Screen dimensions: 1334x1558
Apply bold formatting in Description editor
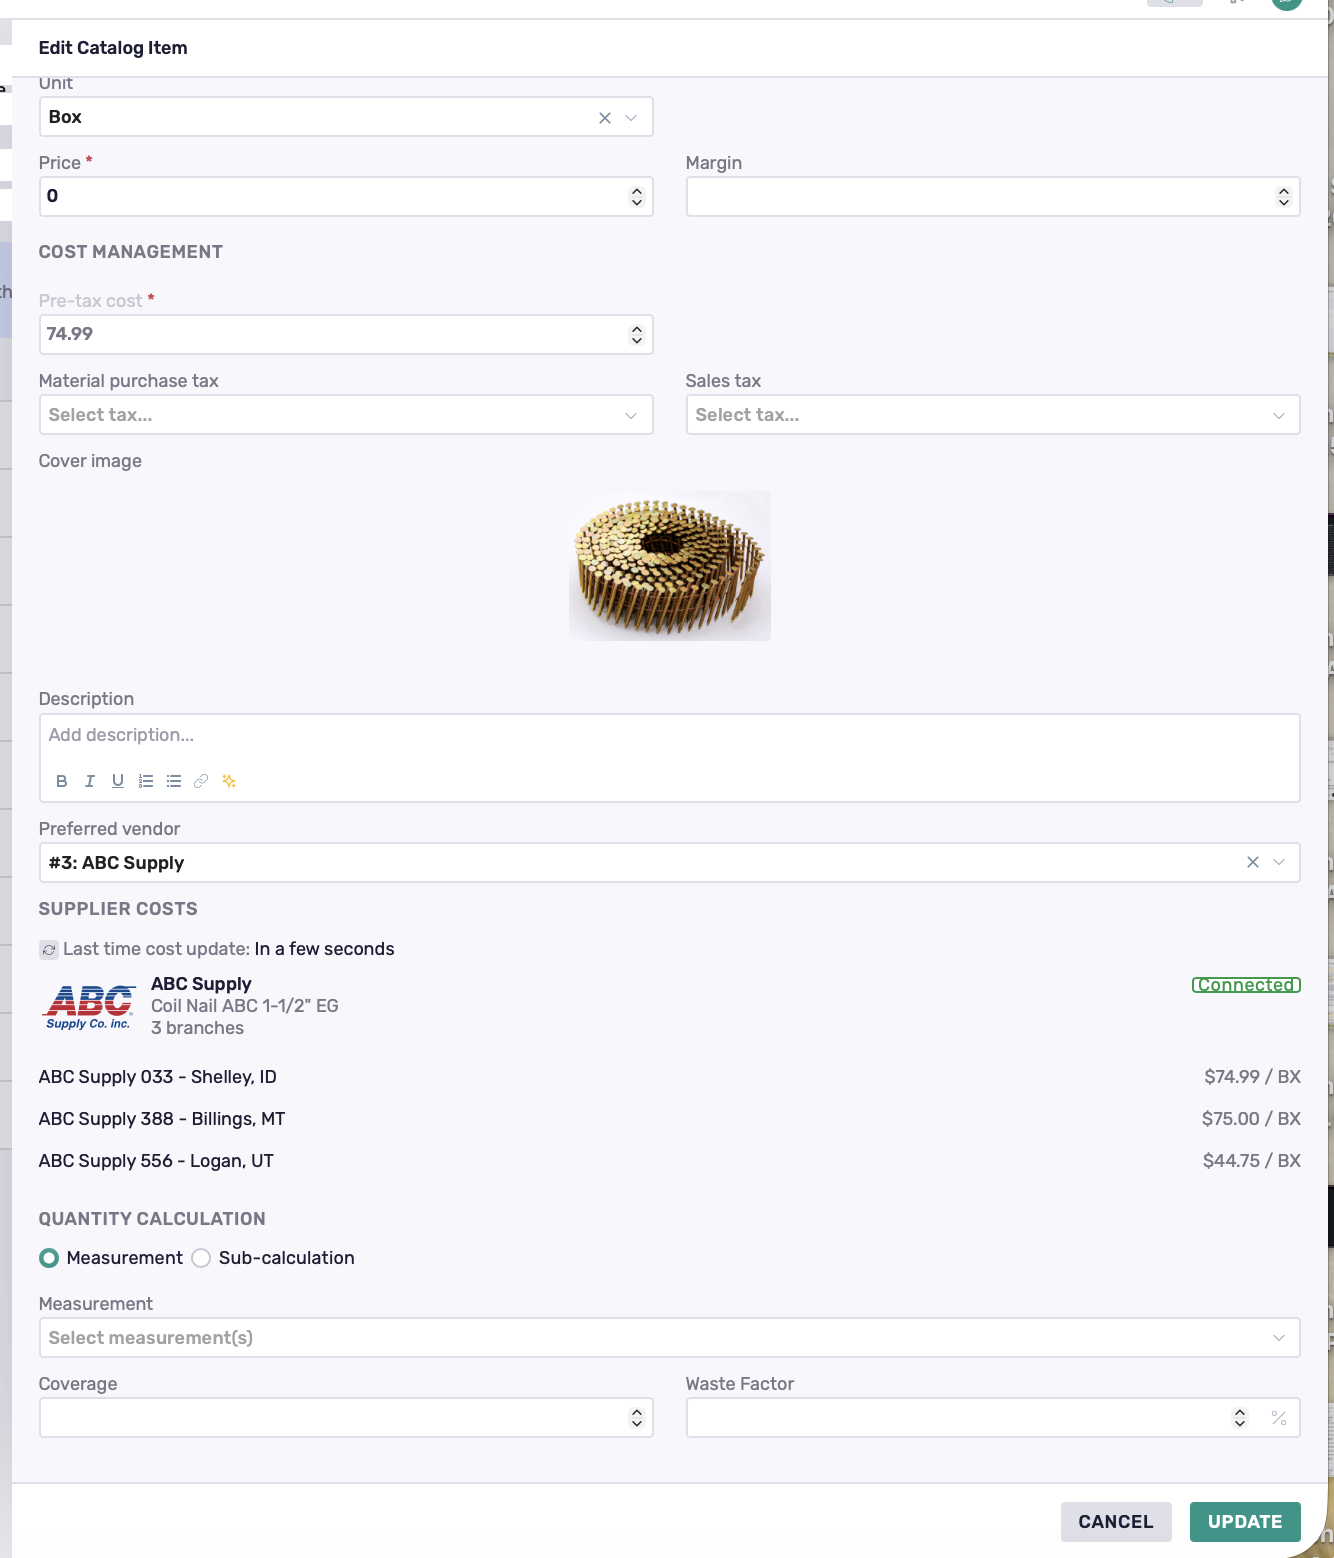[62, 781]
